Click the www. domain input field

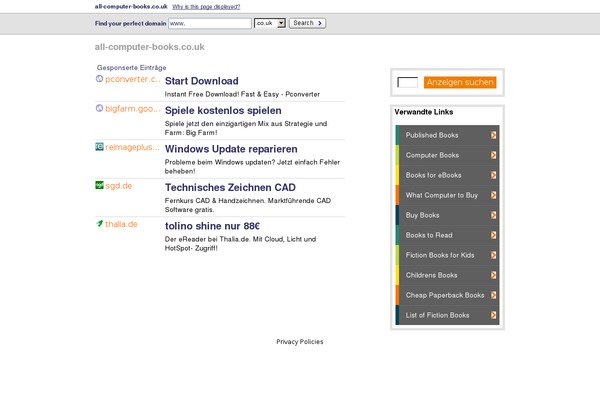coord(210,23)
